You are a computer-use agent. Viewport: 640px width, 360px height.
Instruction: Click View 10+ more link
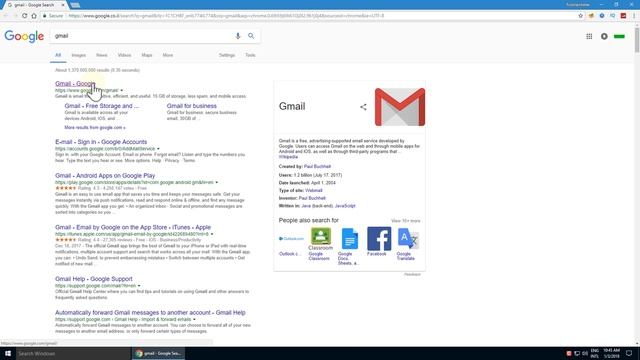coord(405,221)
